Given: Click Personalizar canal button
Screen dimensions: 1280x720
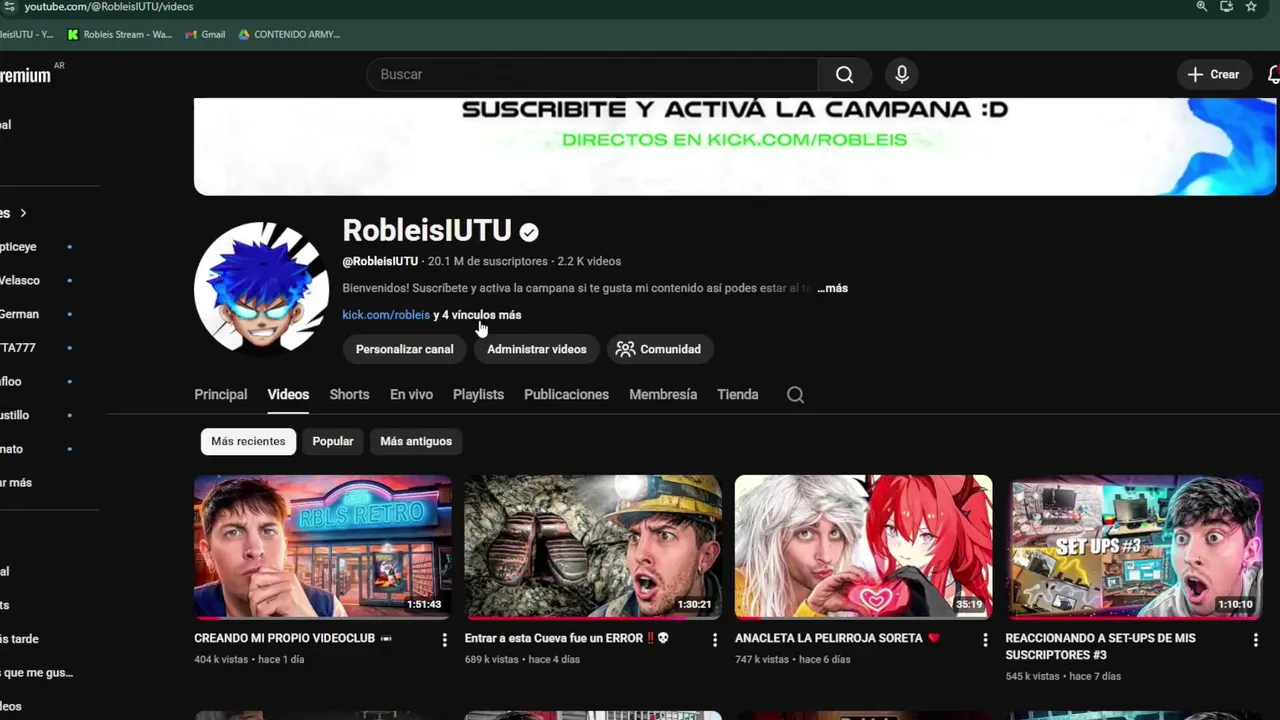Looking at the screenshot, I should [405, 349].
